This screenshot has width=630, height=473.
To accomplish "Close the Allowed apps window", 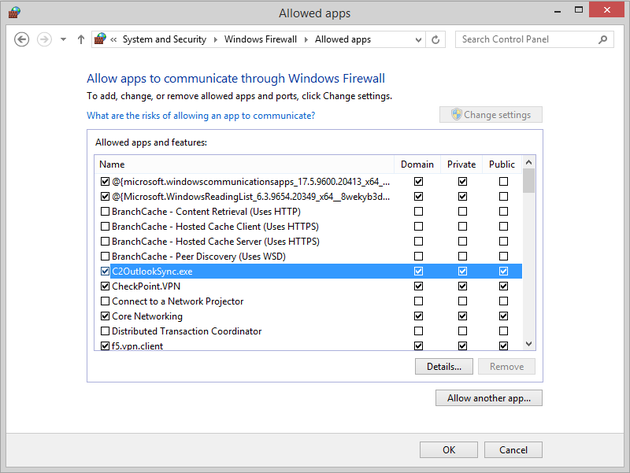I will [607, 10].
